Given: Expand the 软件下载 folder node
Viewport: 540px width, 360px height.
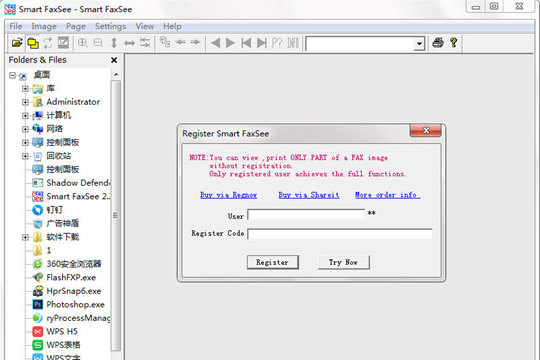Looking at the screenshot, I should tap(25, 237).
